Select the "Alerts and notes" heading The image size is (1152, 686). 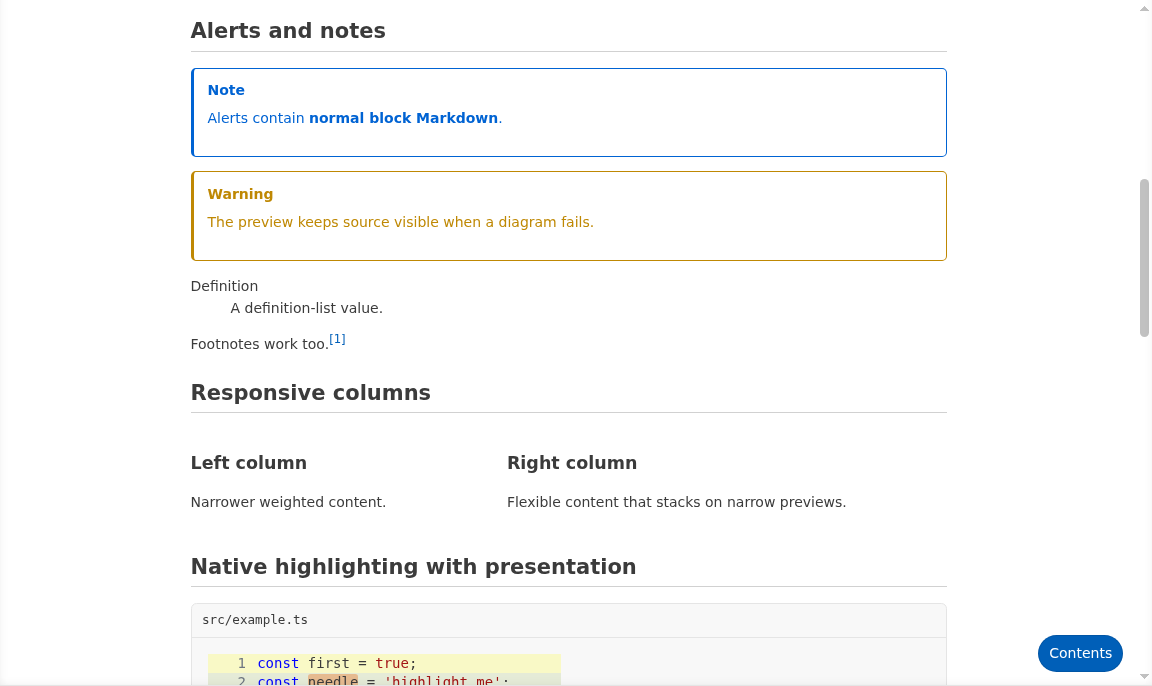click(288, 31)
